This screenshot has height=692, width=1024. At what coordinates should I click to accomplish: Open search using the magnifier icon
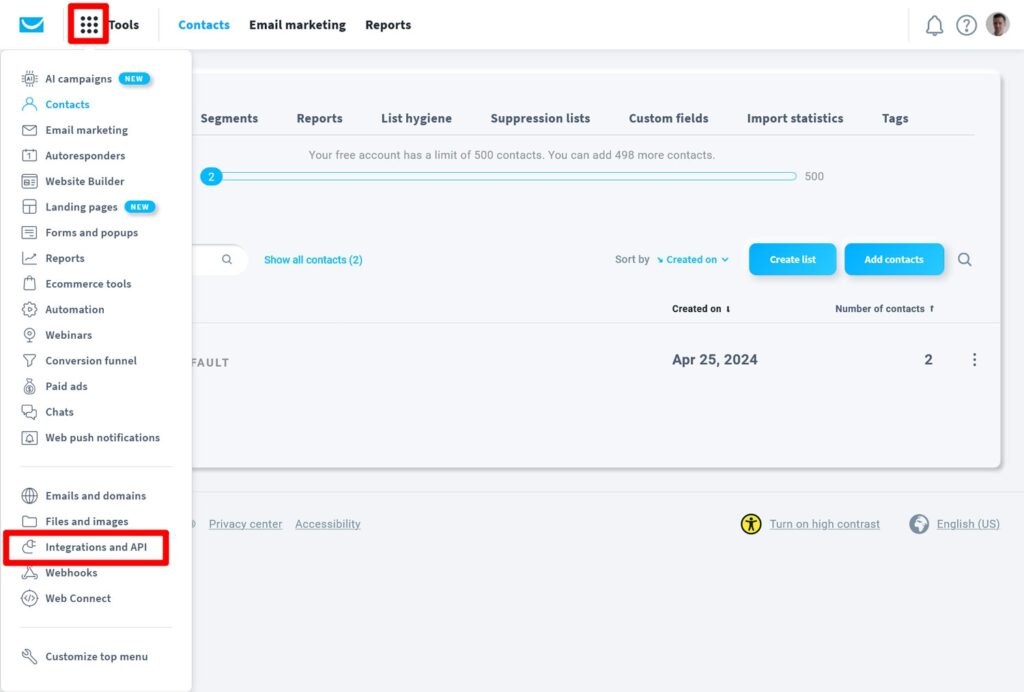click(x=964, y=259)
